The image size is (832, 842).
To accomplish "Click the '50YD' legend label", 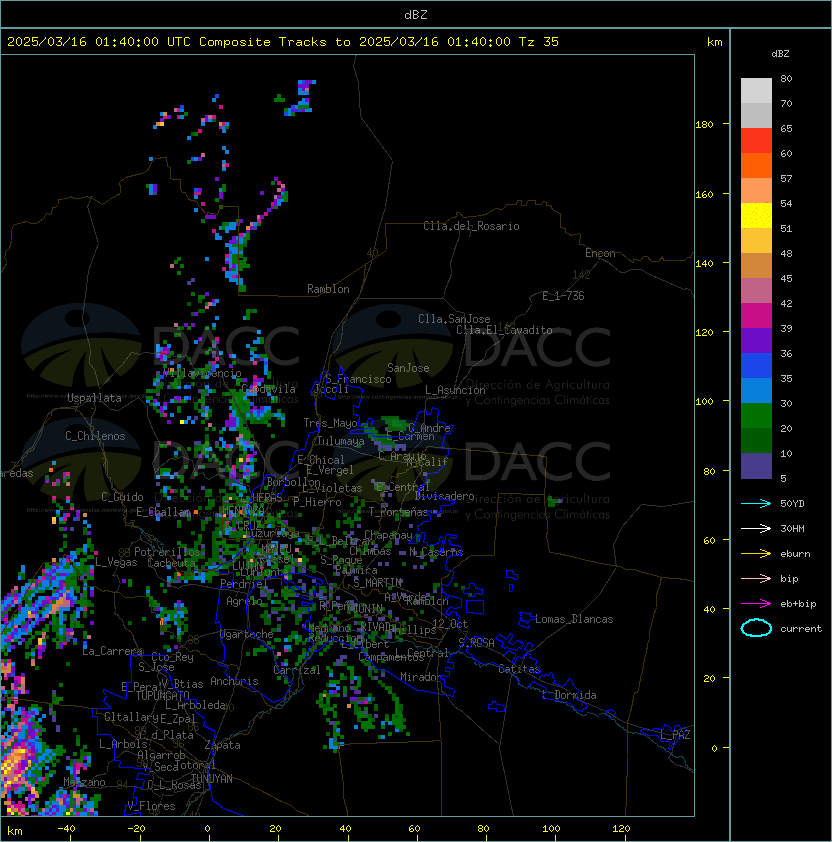I will [x=792, y=504].
